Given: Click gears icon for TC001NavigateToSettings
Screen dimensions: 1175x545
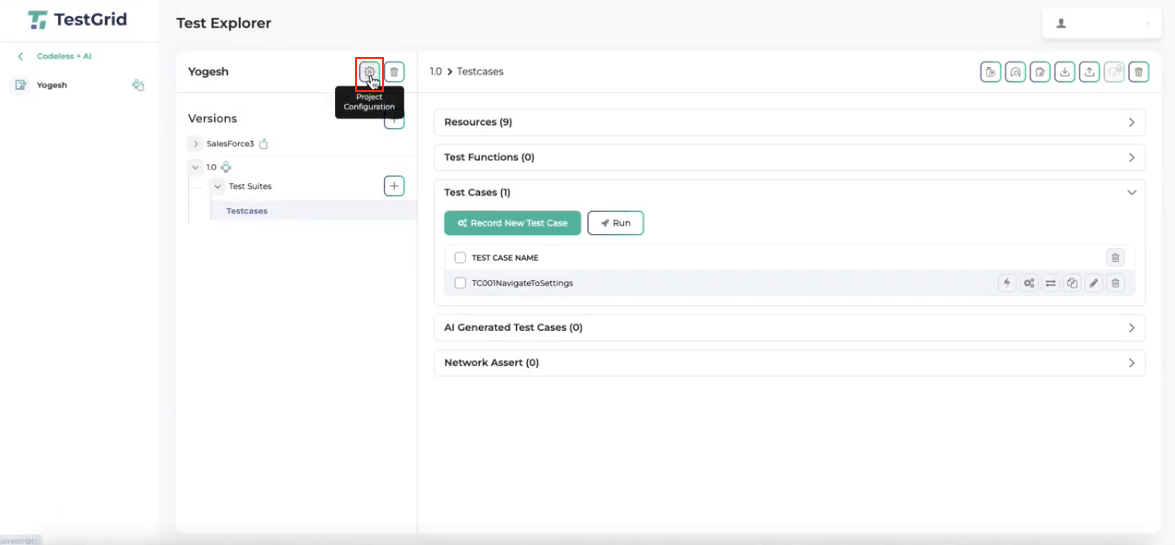Looking at the screenshot, I should 1029,283.
